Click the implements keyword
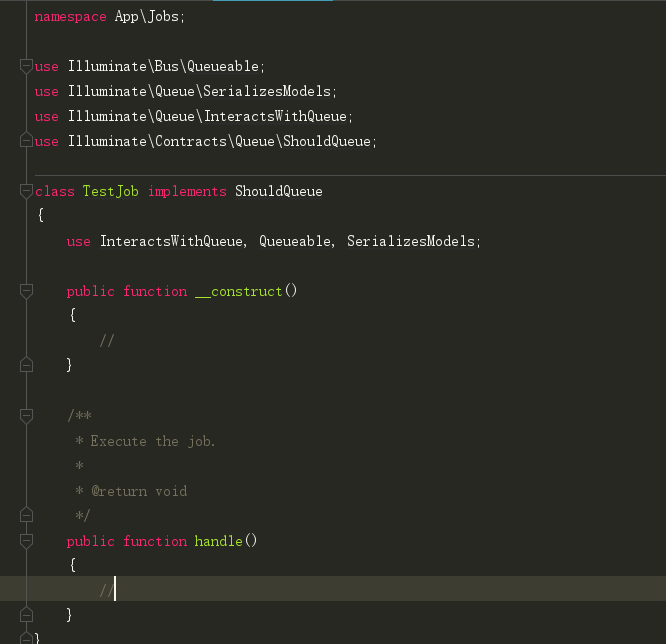Viewport: 666px width, 644px height. 187,192
